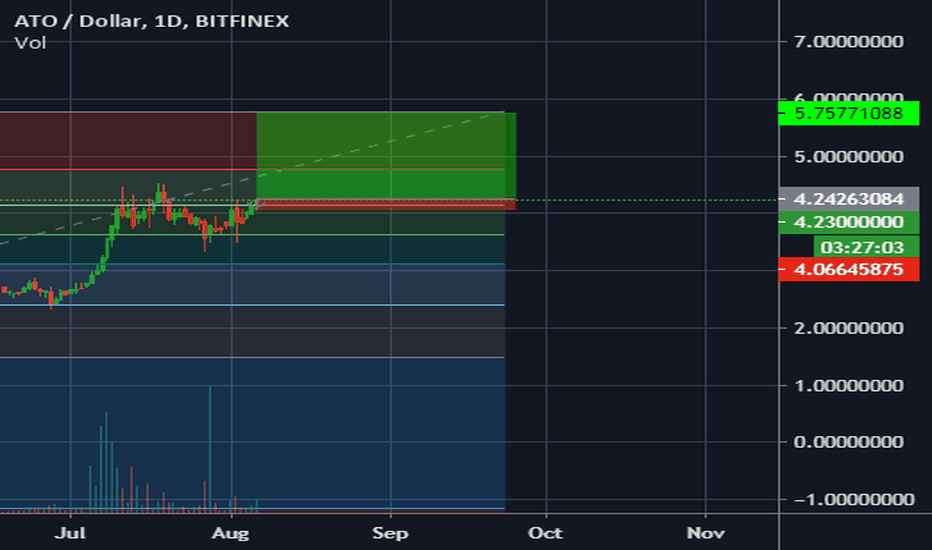Image resolution: width=932 pixels, height=550 pixels.
Task: Click the Nov label on time axis
Action: (x=706, y=533)
